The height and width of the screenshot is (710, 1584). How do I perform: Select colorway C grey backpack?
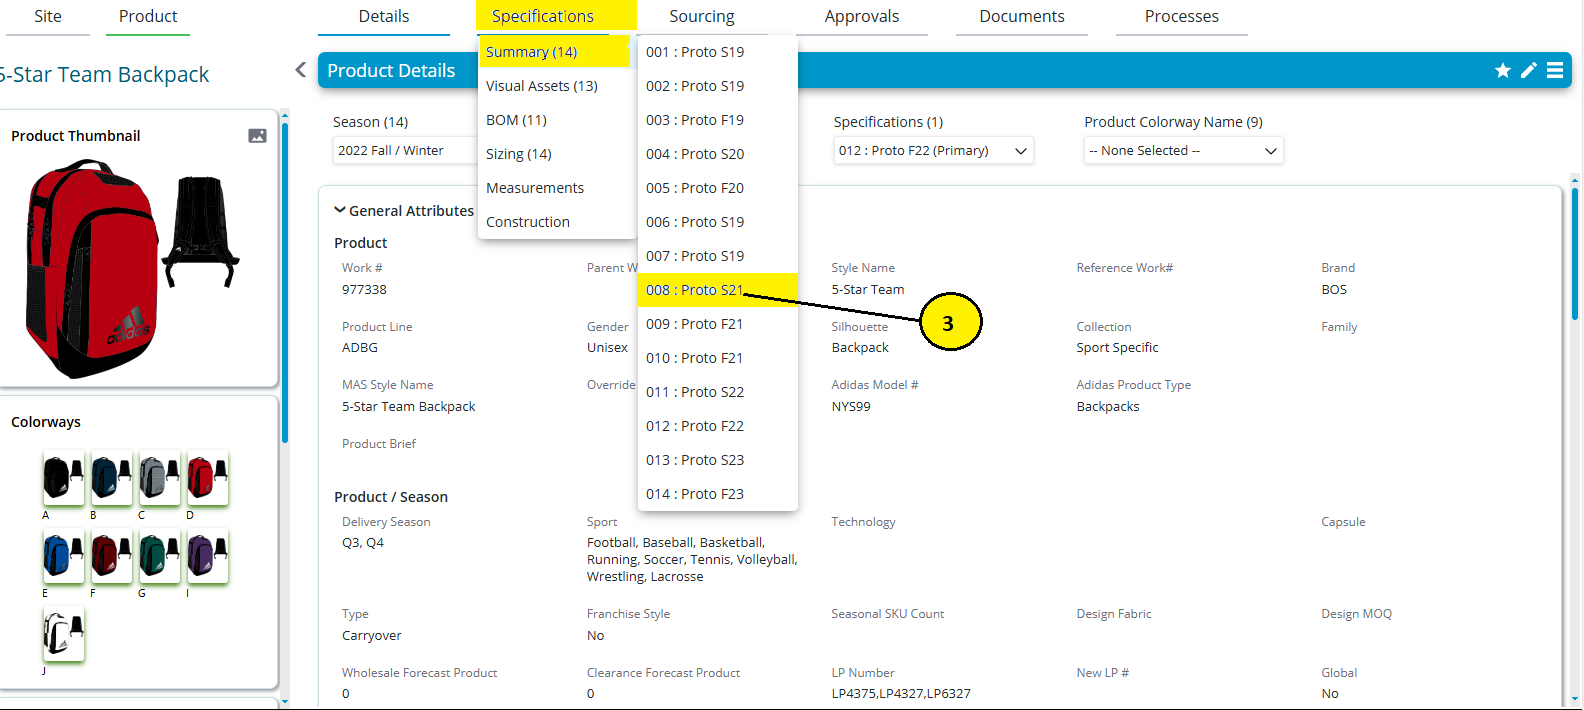159,478
